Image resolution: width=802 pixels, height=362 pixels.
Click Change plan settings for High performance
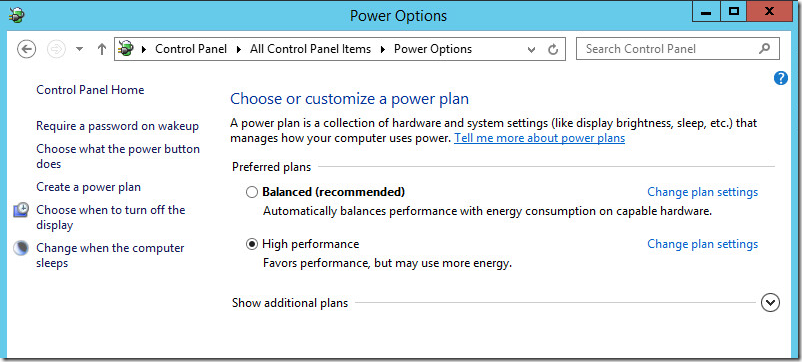click(703, 244)
